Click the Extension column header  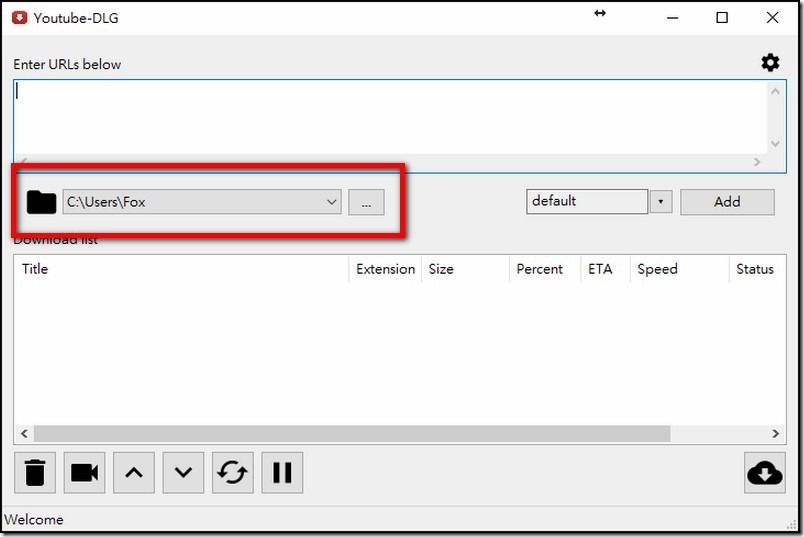coord(385,269)
